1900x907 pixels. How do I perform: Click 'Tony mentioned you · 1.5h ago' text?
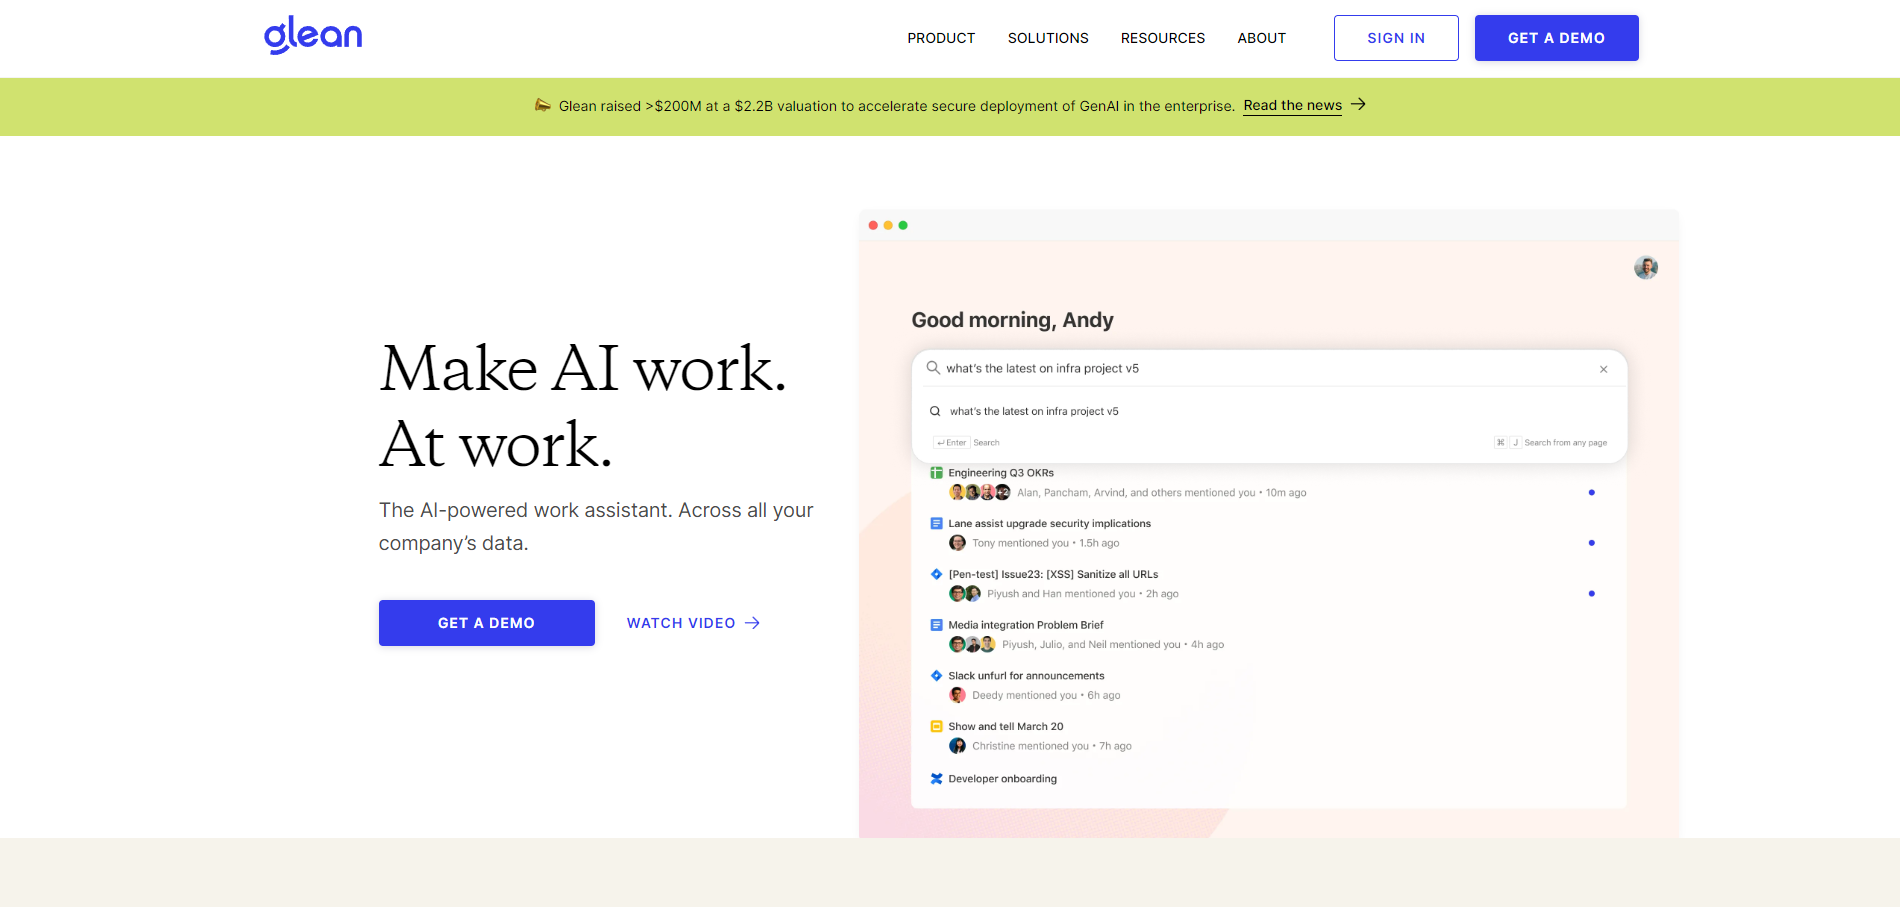pos(1046,543)
